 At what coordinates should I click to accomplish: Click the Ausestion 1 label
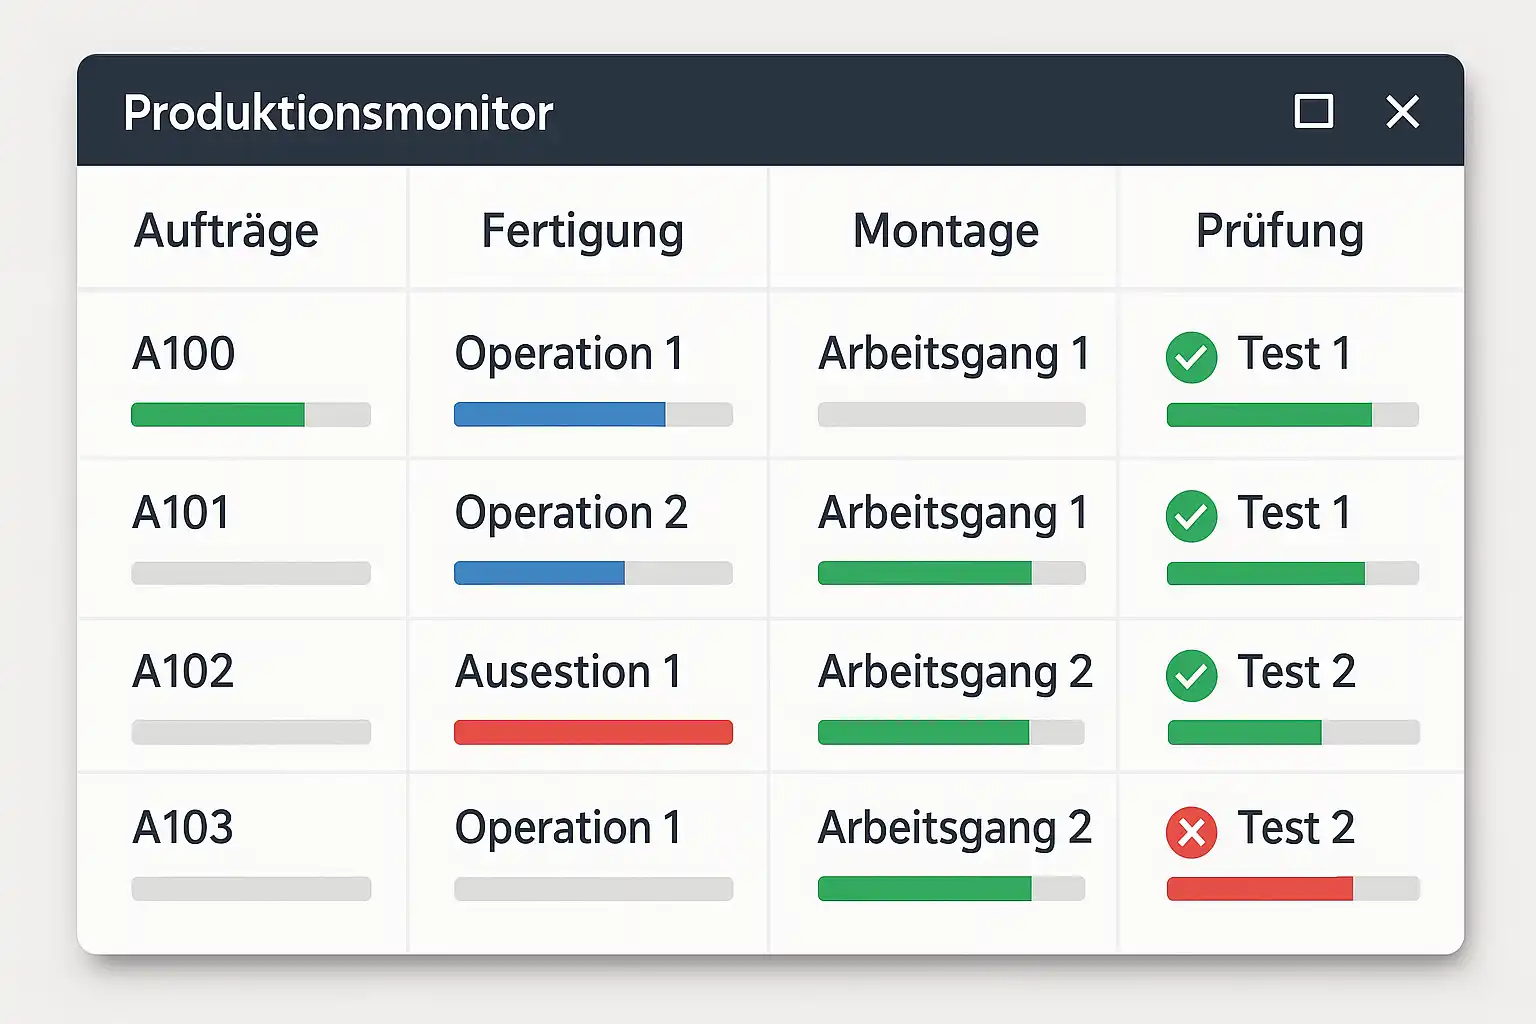568,671
